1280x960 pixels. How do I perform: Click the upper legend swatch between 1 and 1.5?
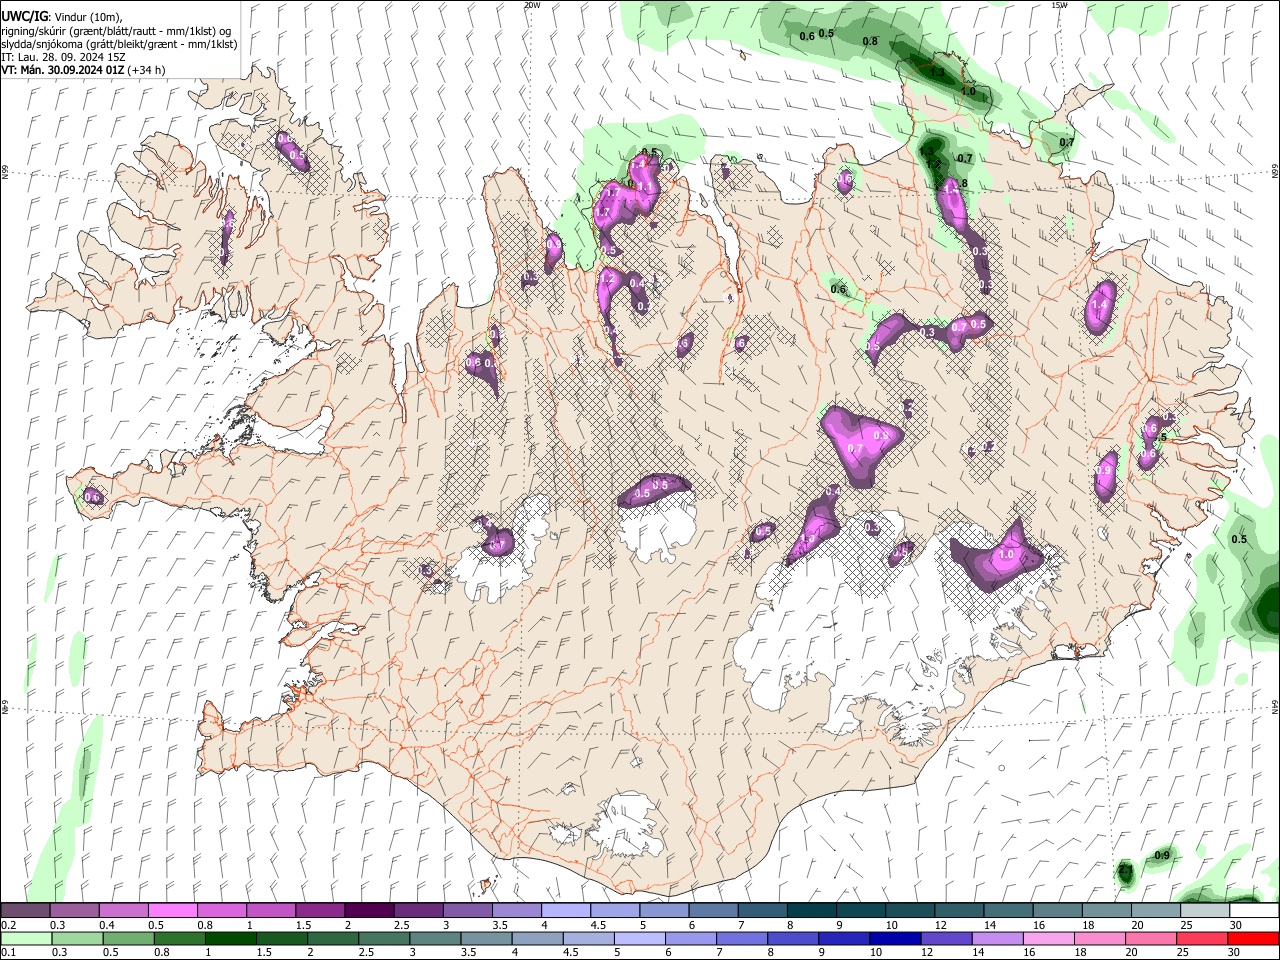tap(271, 911)
